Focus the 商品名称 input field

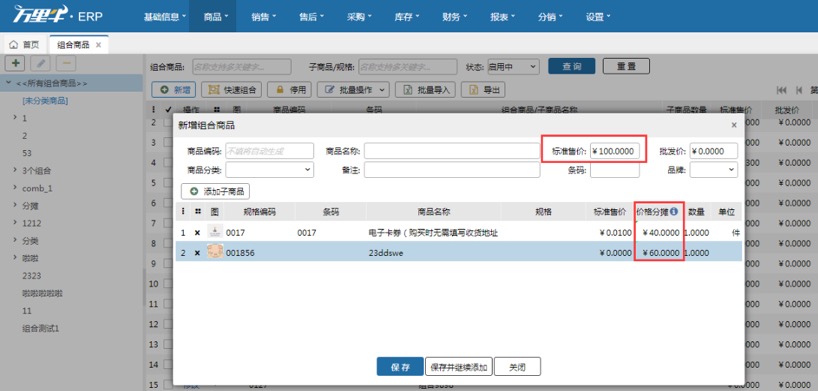[452, 151]
